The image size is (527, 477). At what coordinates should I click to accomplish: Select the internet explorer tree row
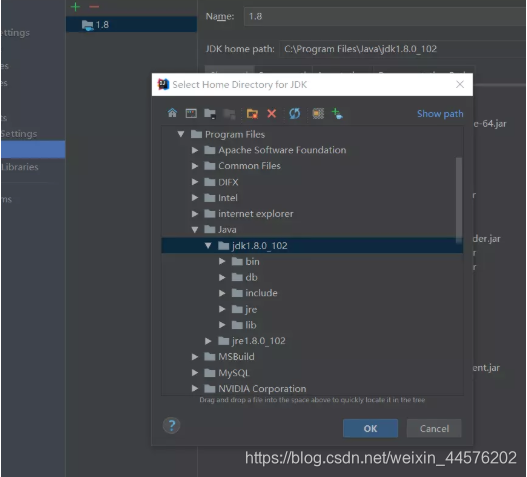tap(312, 213)
